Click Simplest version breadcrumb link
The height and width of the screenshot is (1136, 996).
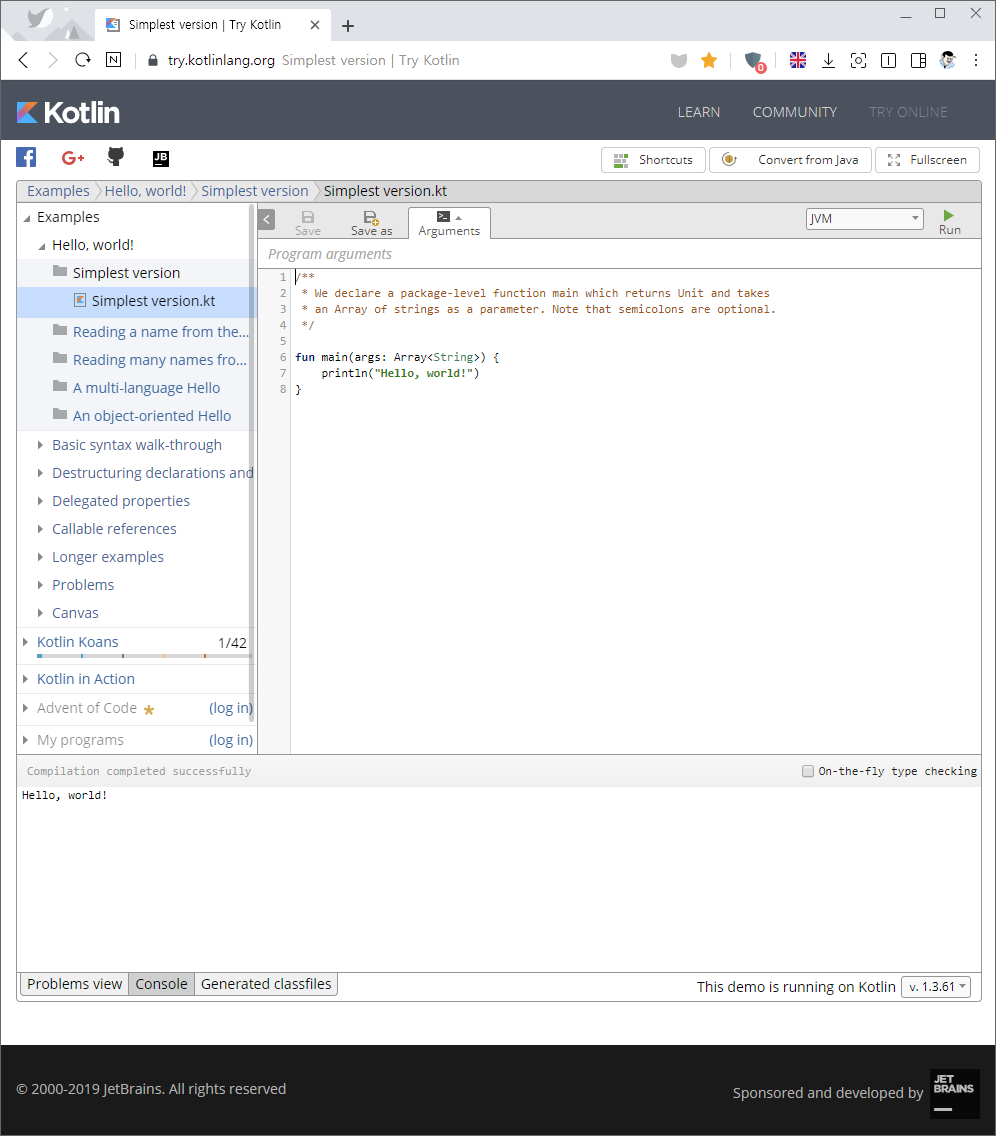pyautogui.click(x=255, y=191)
